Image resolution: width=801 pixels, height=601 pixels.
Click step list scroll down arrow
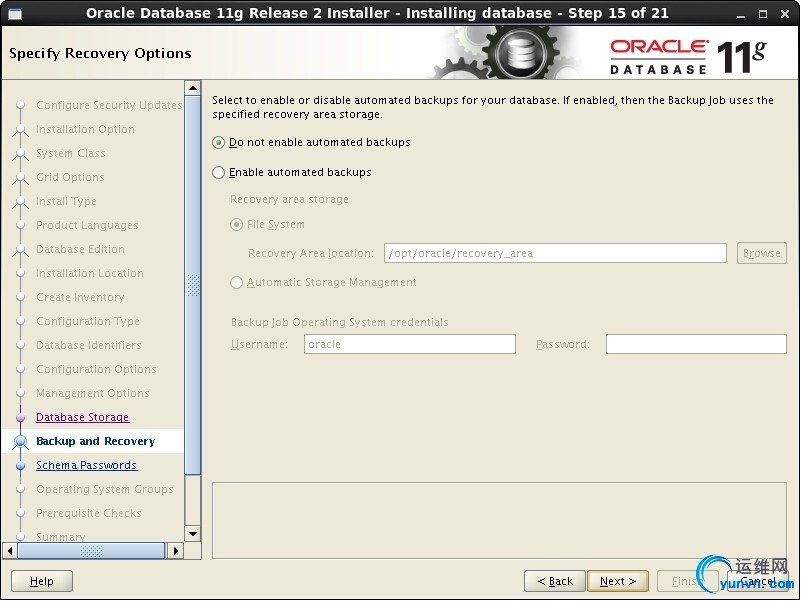193,535
